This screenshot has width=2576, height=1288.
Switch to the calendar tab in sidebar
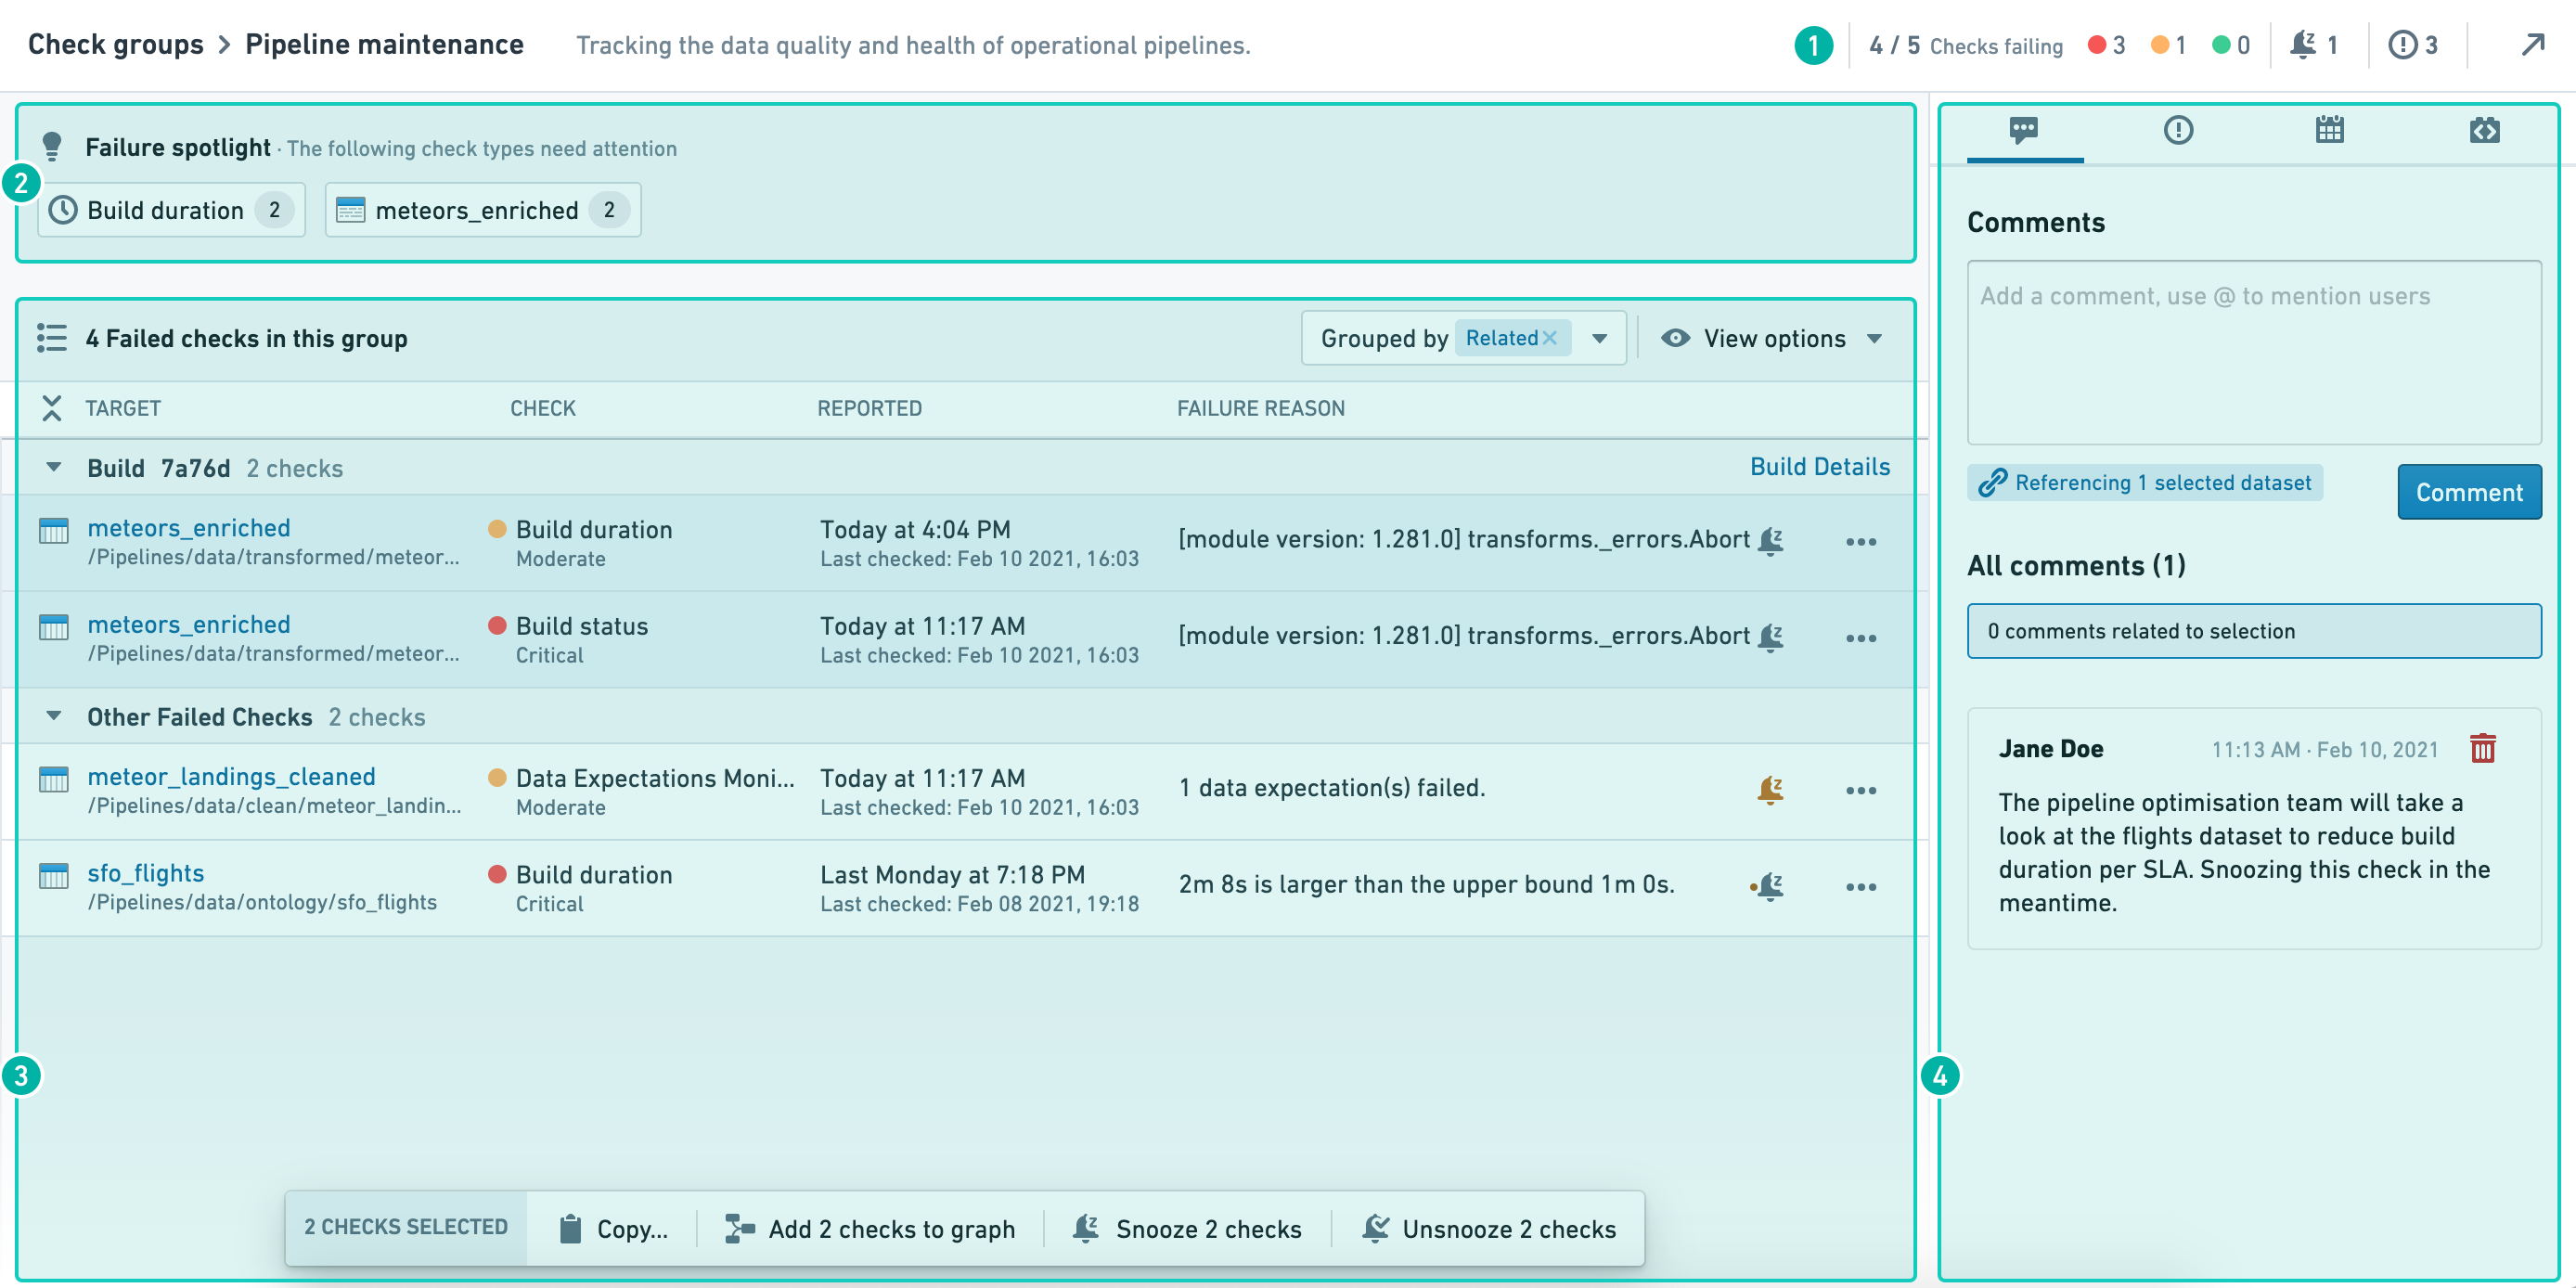(x=2329, y=130)
